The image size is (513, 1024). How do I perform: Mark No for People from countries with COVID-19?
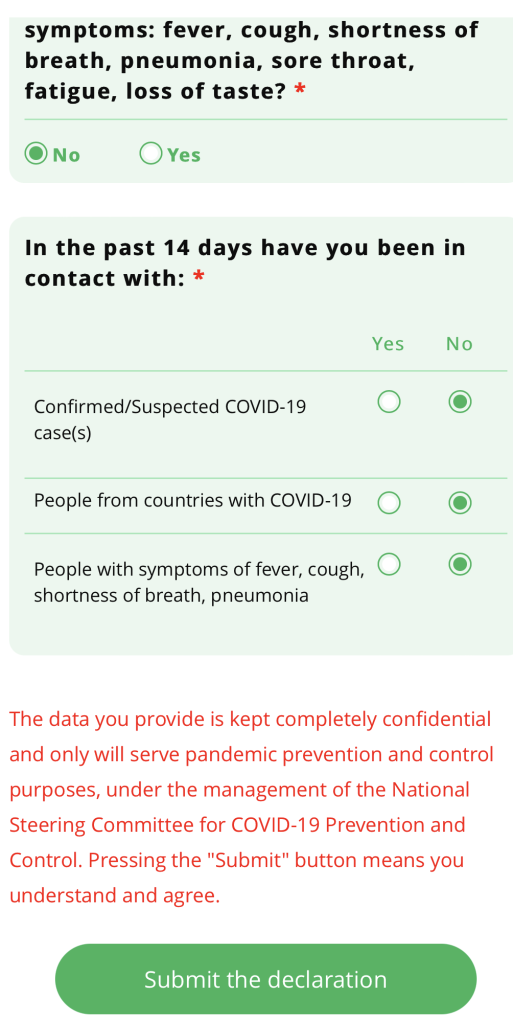(x=460, y=503)
